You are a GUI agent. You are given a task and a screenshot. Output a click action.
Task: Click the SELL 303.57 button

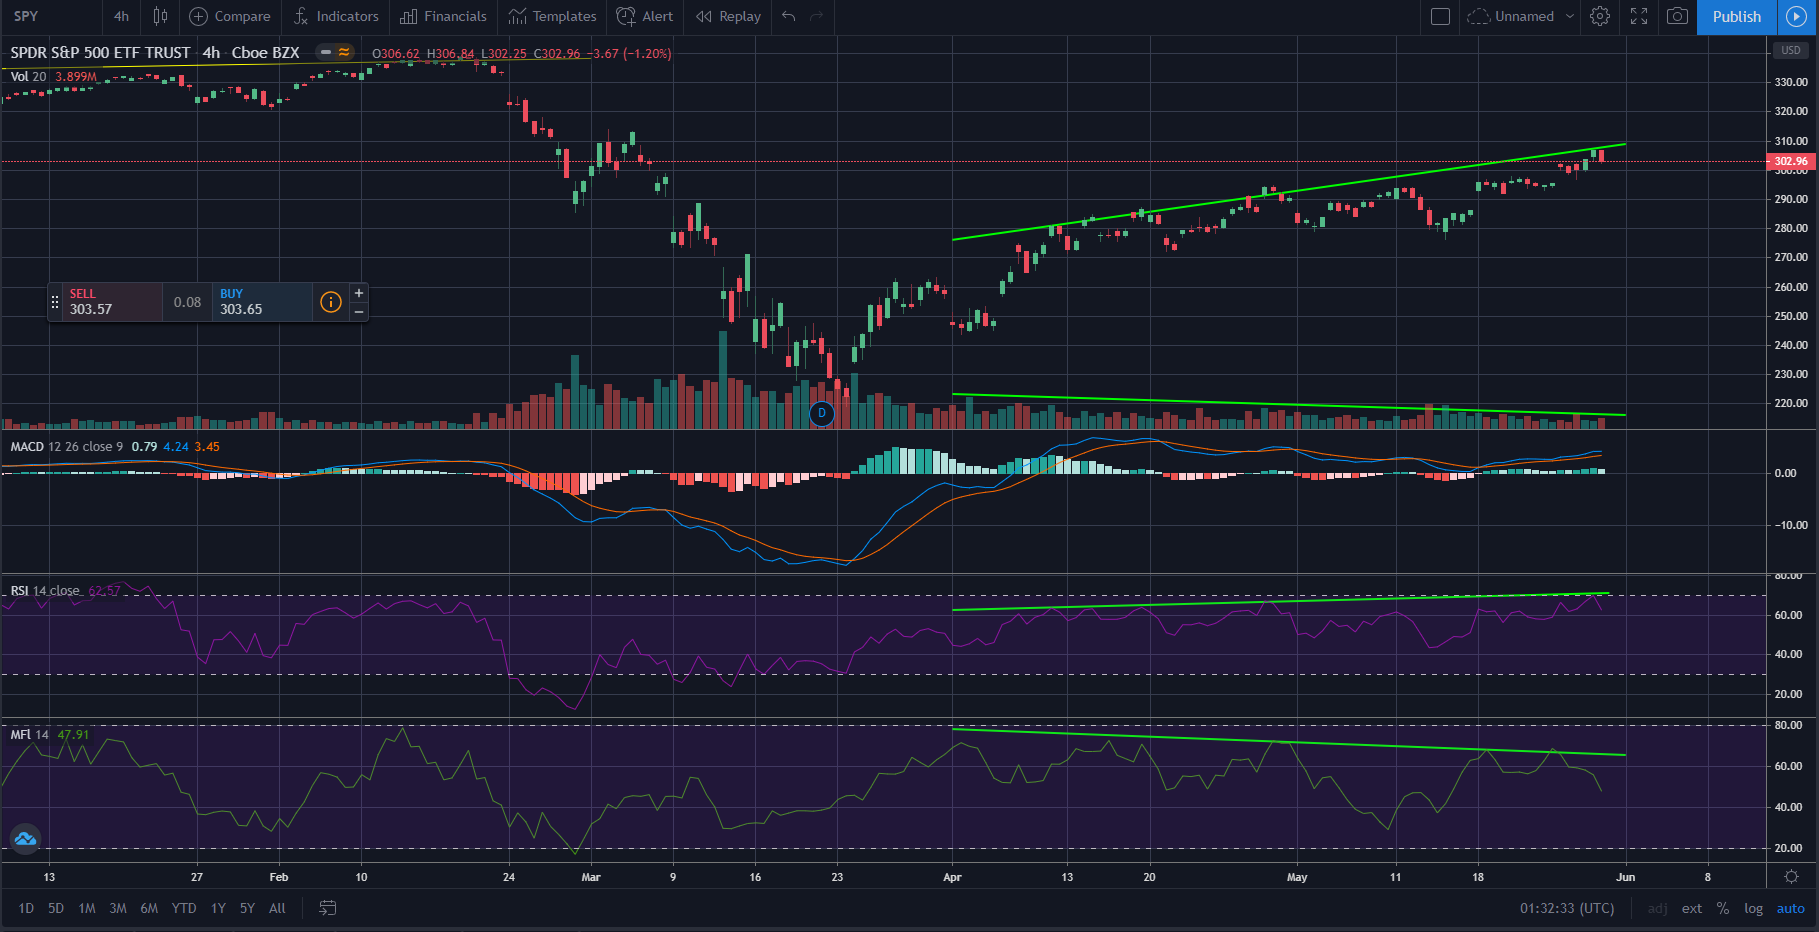[112, 302]
